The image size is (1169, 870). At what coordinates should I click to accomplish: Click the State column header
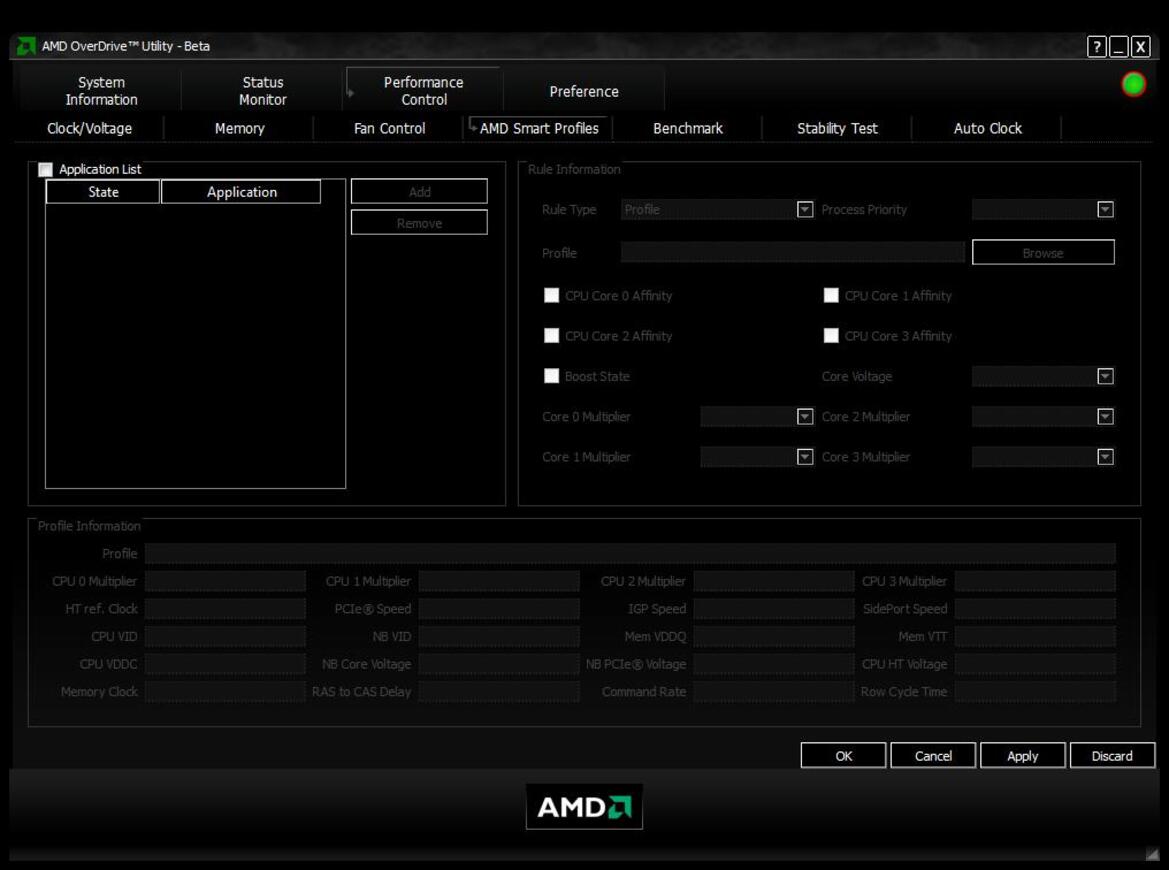pos(103,192)
